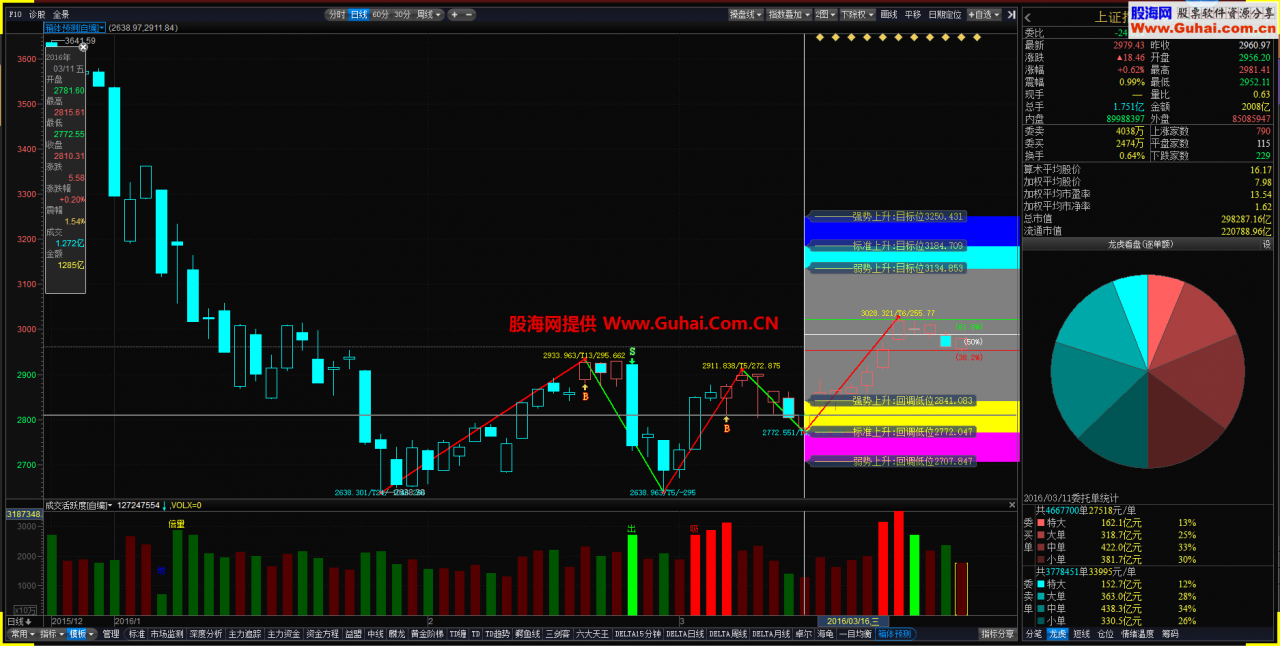Viewport: 1280px width, 646px height.
Task: Toggle 日期定位 date locate
Action: [x=945, y=15]
